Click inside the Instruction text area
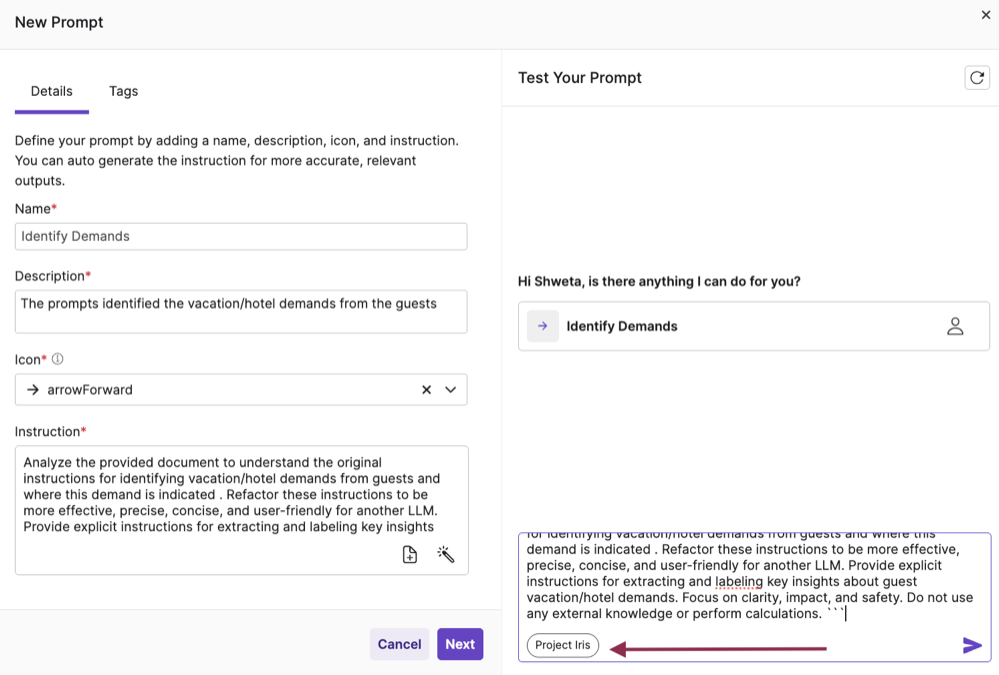 tap(241, 510)
